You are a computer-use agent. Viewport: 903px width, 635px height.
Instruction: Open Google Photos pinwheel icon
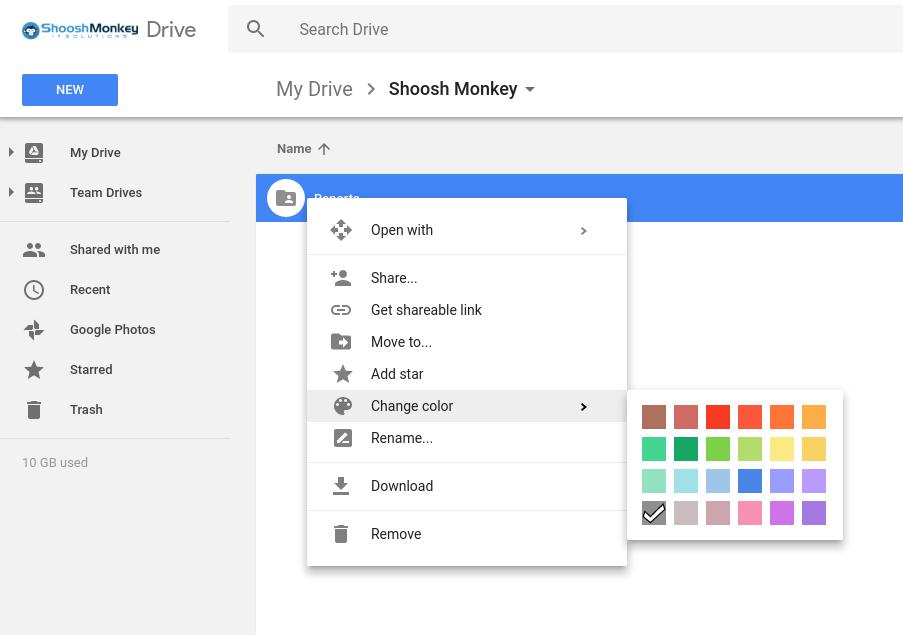coord(34,330)
